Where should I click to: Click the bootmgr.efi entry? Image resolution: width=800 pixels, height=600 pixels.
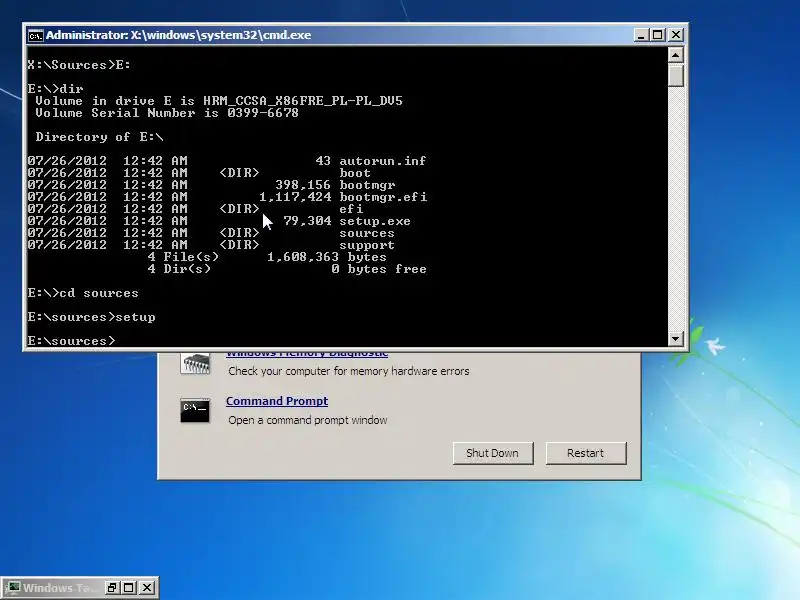pos(383,197)
